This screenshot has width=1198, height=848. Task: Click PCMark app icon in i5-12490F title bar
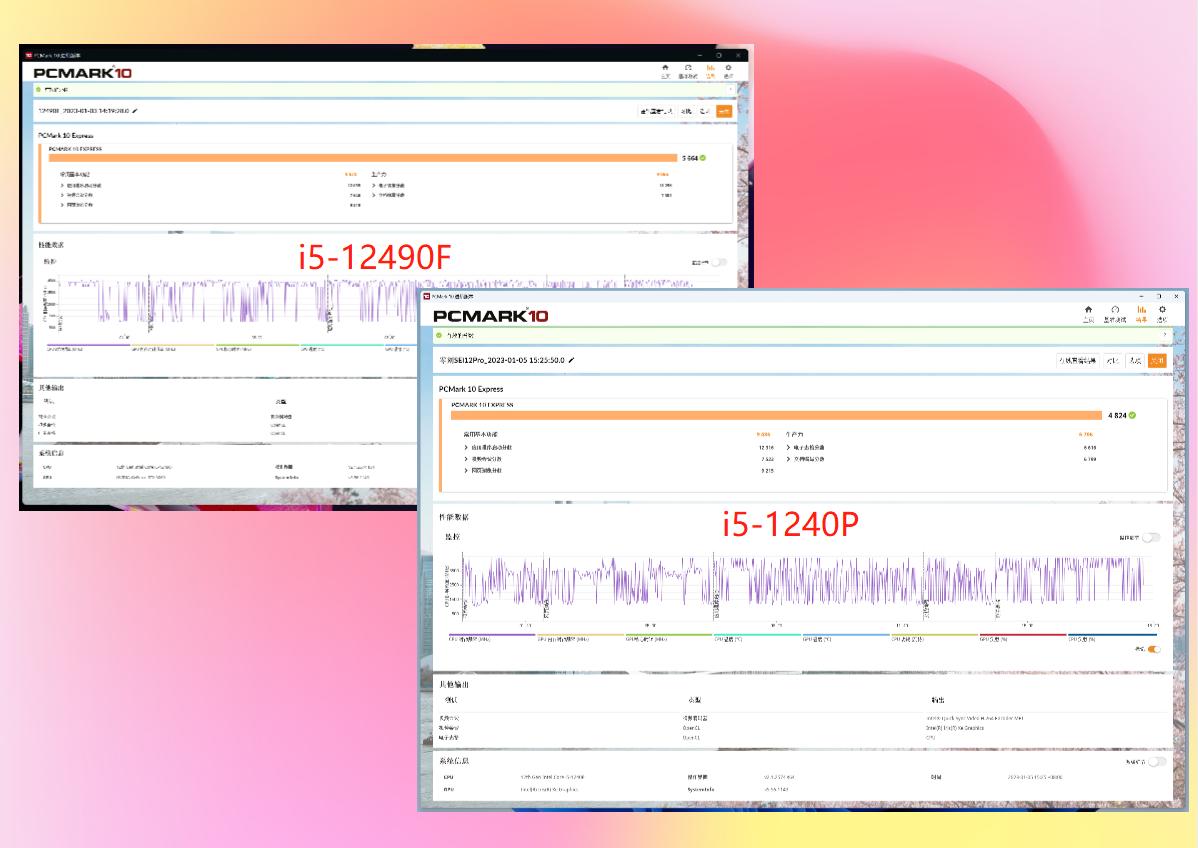28,55
